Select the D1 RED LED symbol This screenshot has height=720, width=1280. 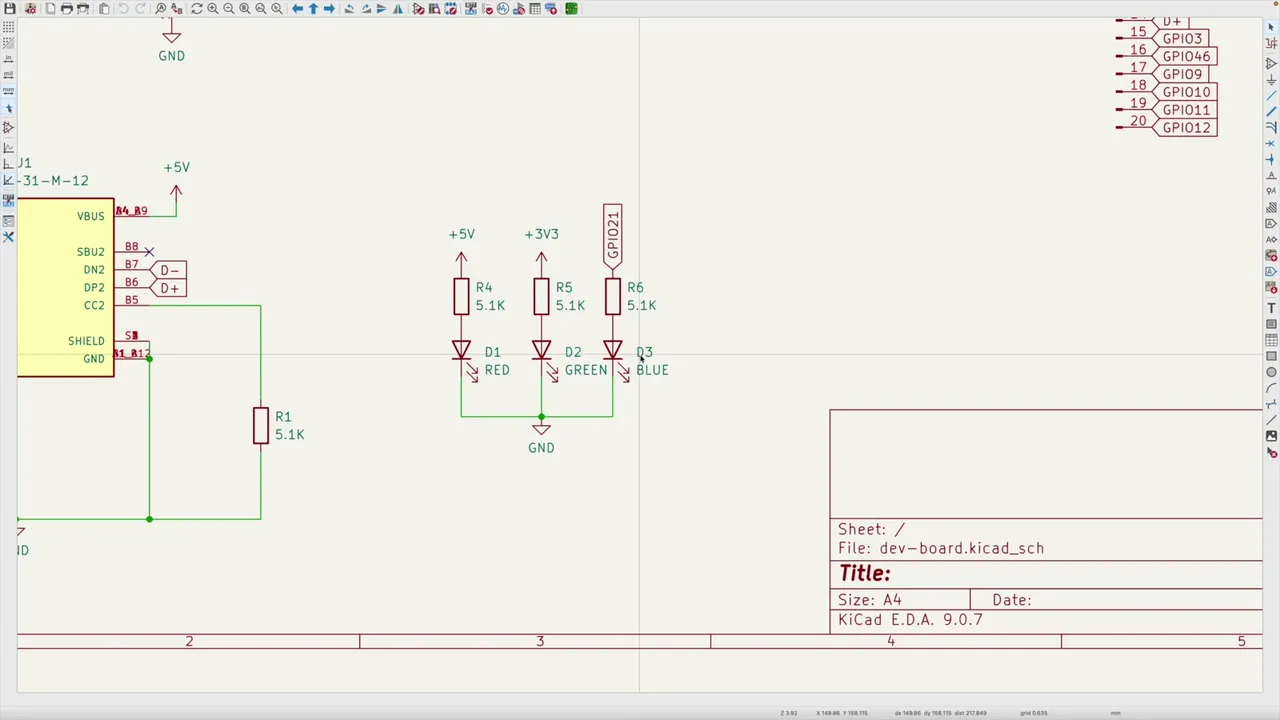coord(461,351)
